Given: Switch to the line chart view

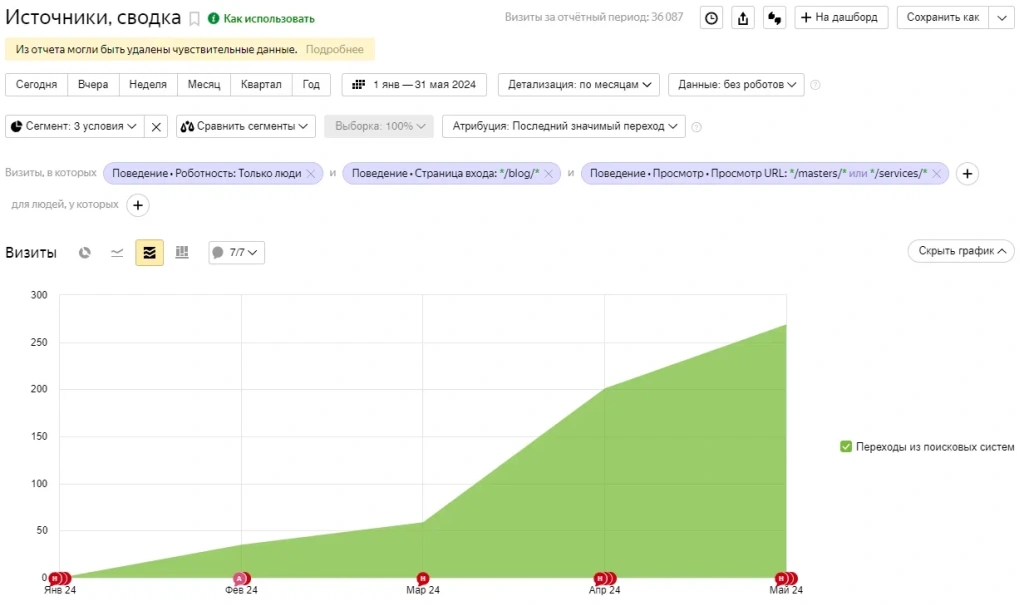Looking at the screenshot, I should click(x=117, y=253).
